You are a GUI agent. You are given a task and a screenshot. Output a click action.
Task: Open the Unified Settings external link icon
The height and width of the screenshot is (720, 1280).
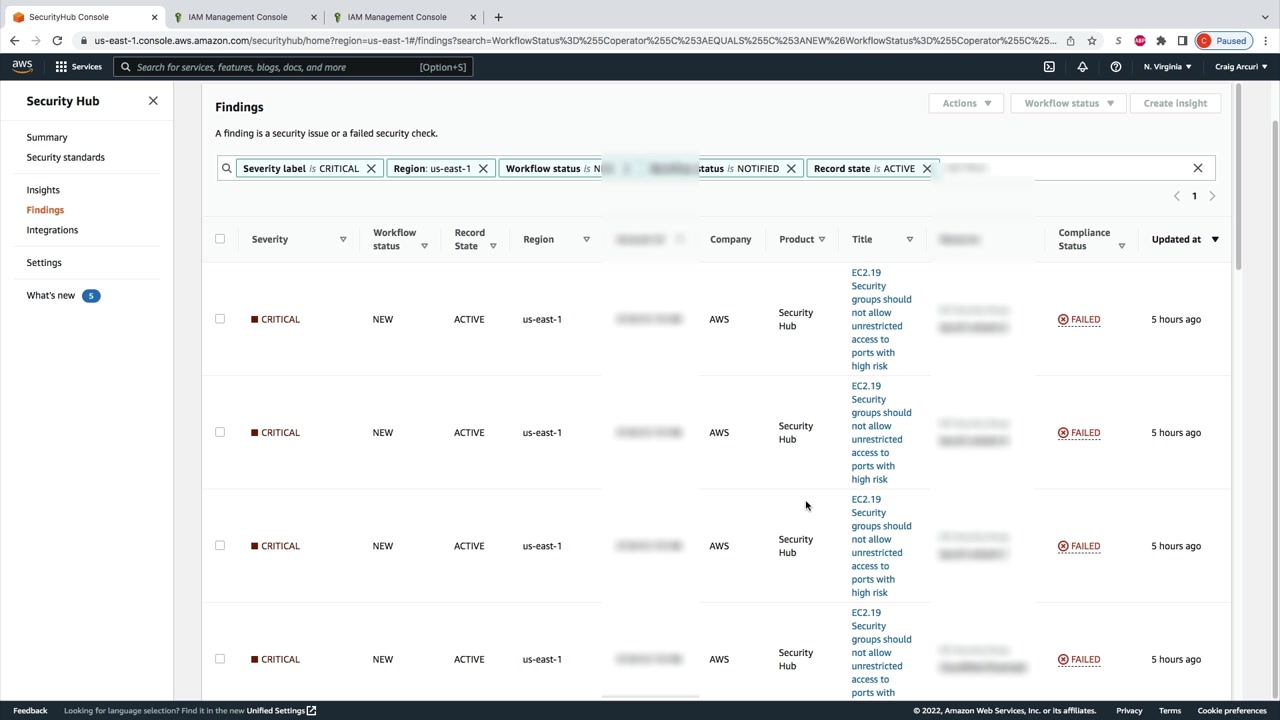311,711
